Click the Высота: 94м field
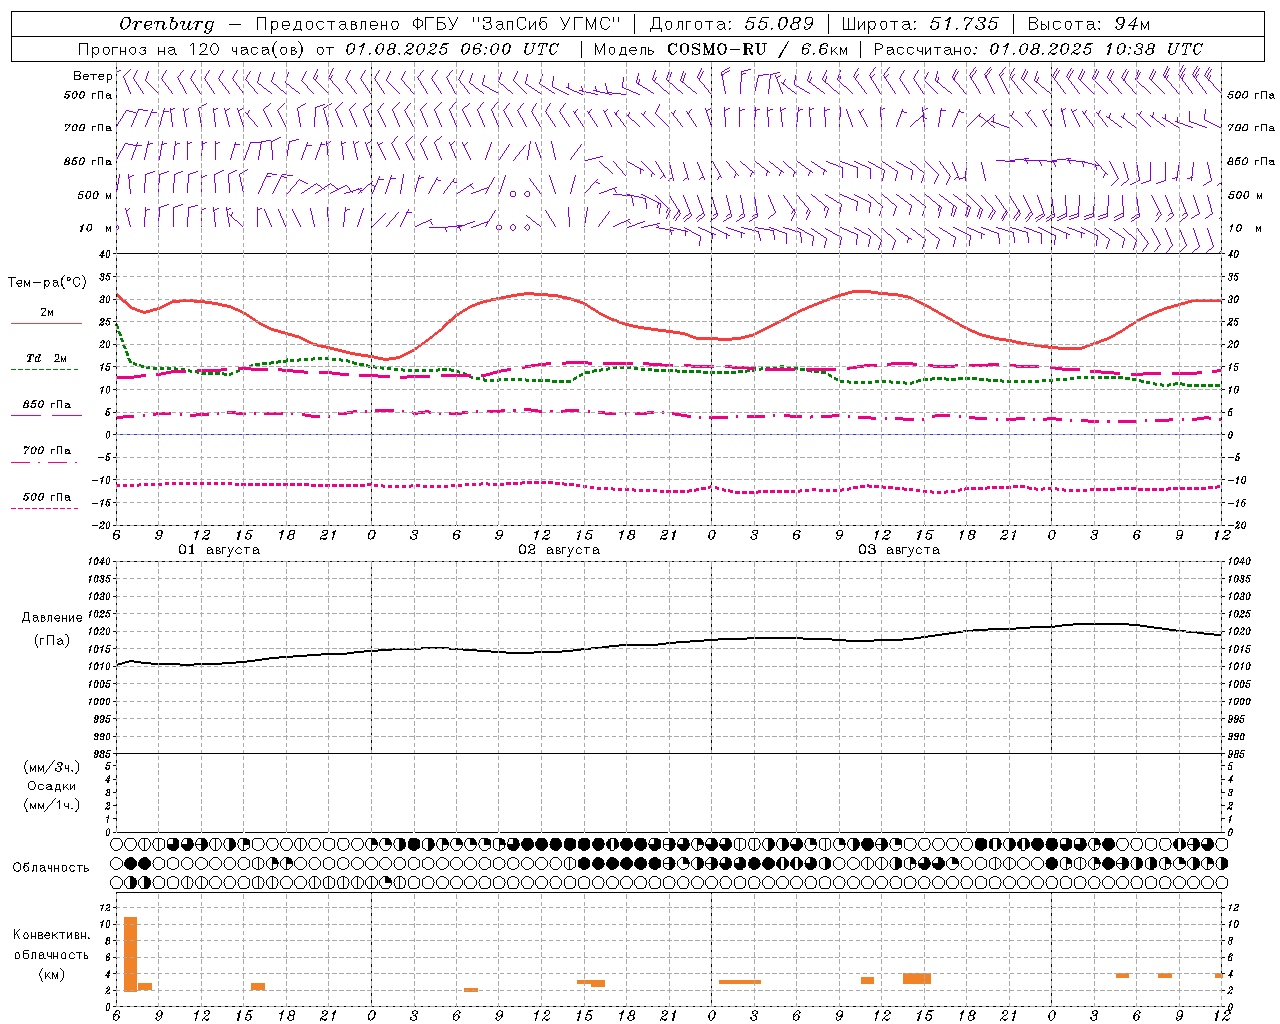The width and height of the screenshot is (1280, 1024). (x=1089, y=24)
